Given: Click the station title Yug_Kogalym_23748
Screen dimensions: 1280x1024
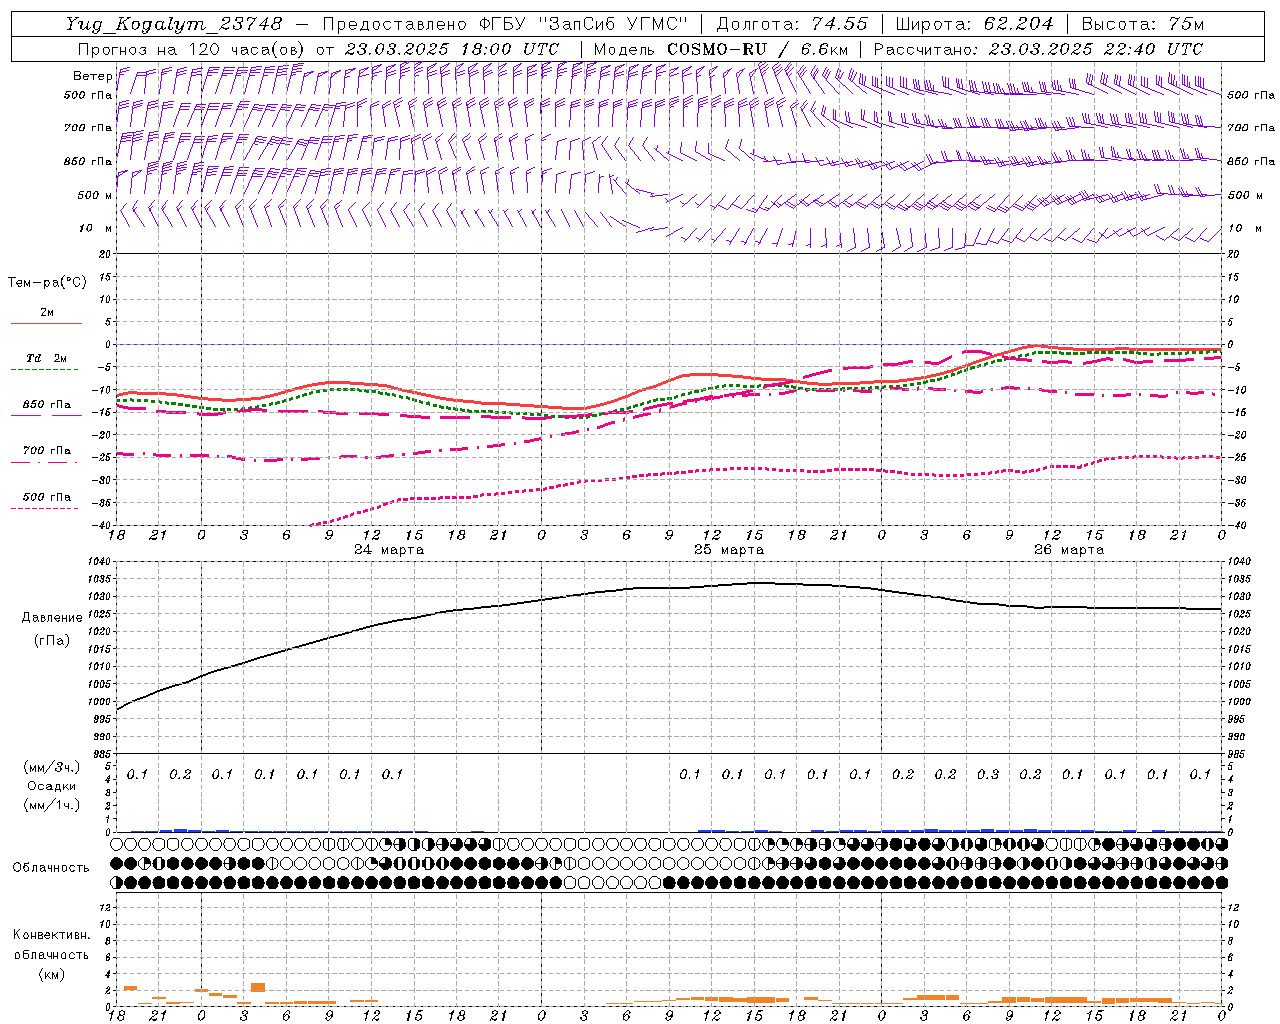Looking at the screenshot, I should [x=174, y=23].
